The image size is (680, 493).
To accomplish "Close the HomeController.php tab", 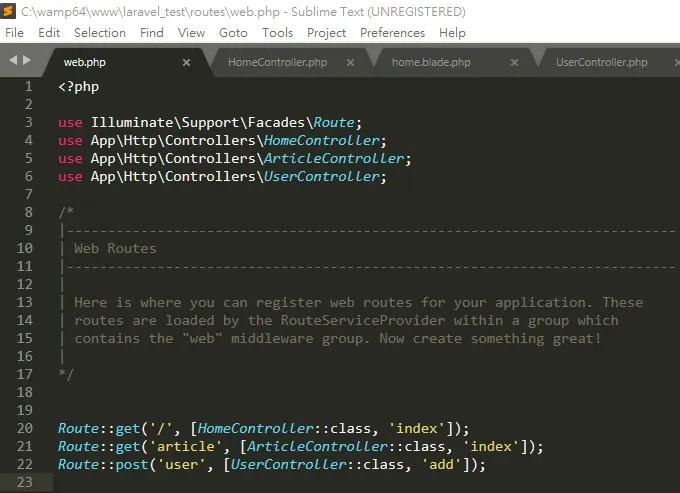I will click(x=350, y=62).
